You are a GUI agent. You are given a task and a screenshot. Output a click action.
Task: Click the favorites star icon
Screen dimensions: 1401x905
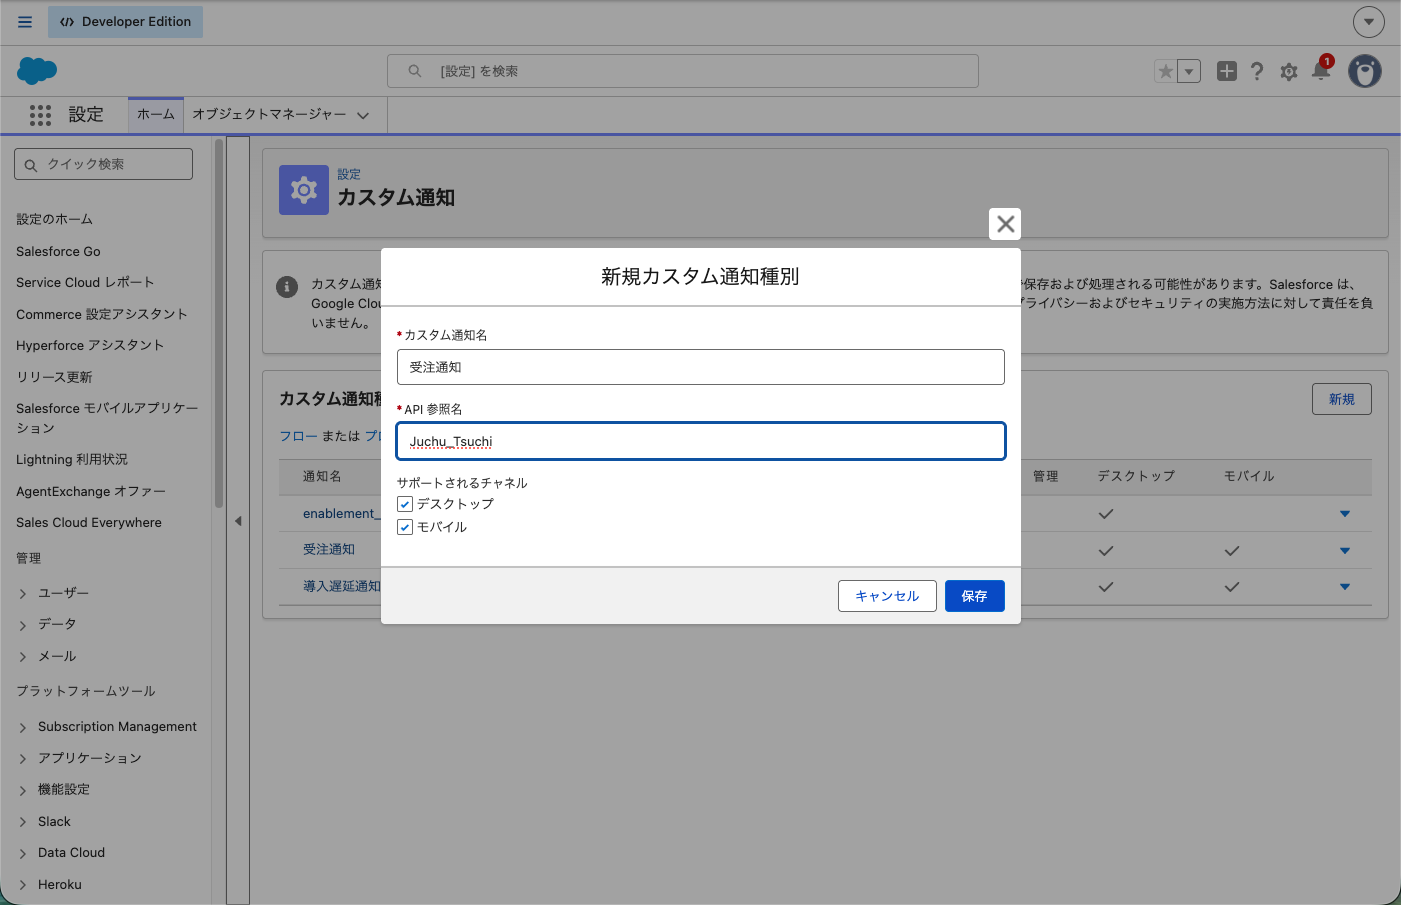point(1165,71)
